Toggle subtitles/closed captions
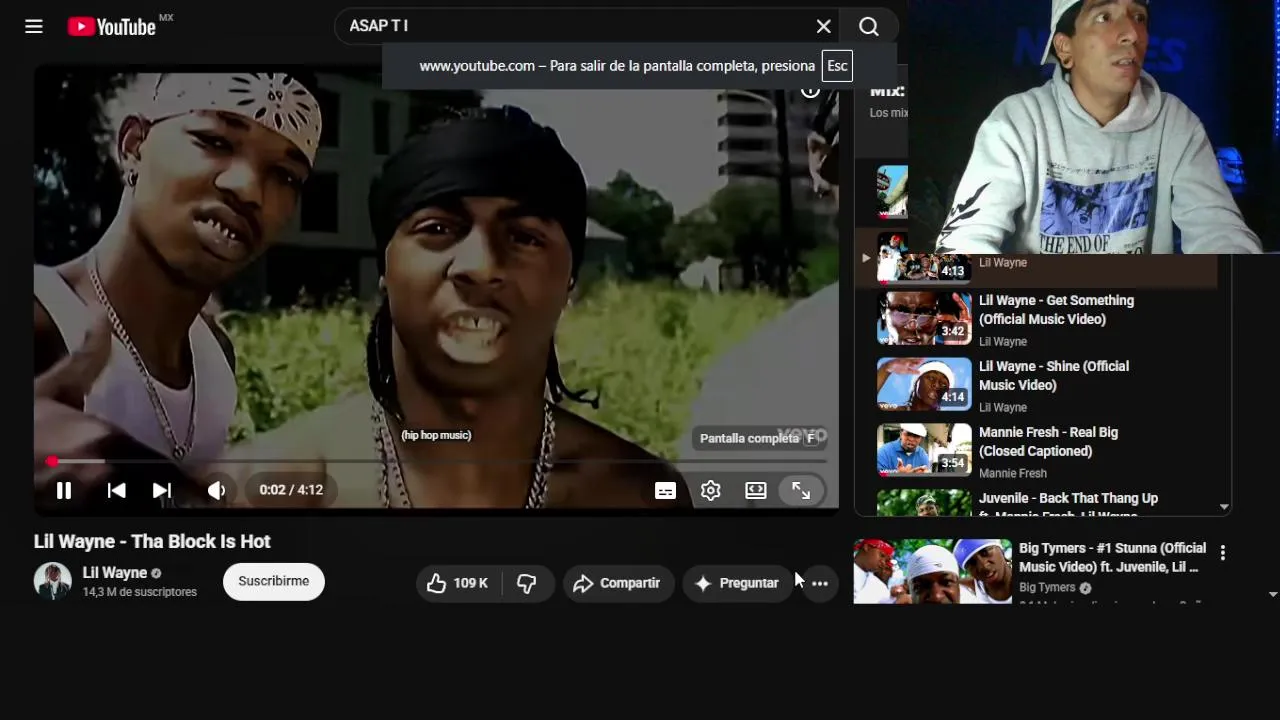Viewport: 1280px width, 720px height. (x=665, y=490)
